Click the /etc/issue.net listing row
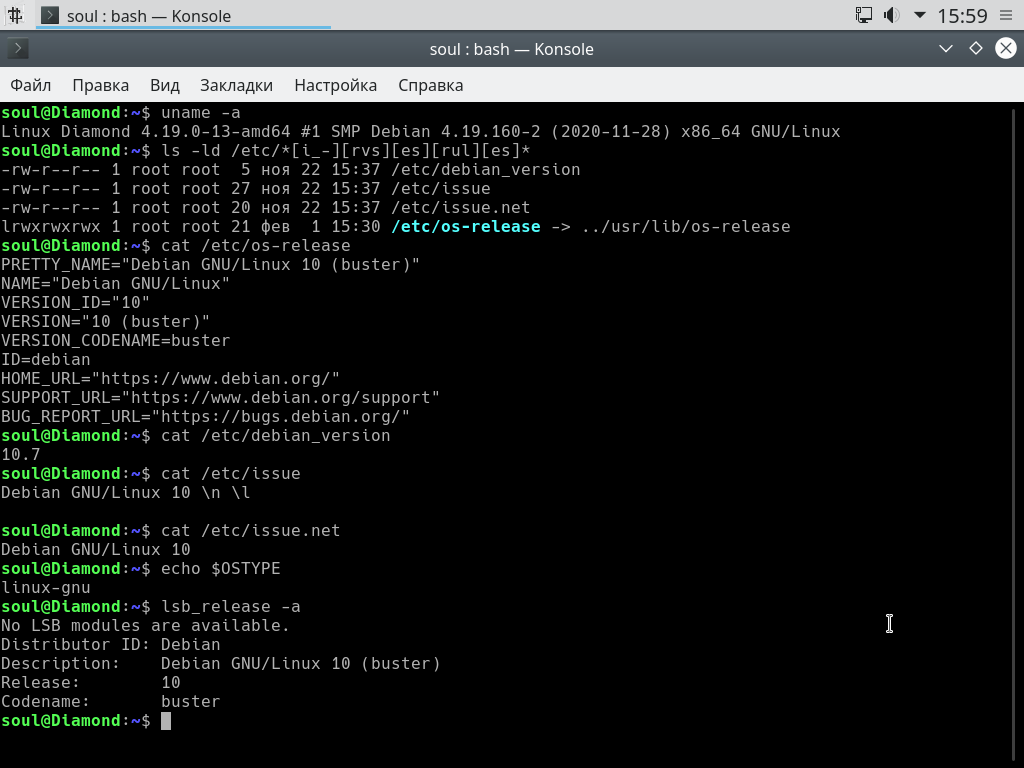This screenshot has height=768, width=1024. [x=265, y=208]
